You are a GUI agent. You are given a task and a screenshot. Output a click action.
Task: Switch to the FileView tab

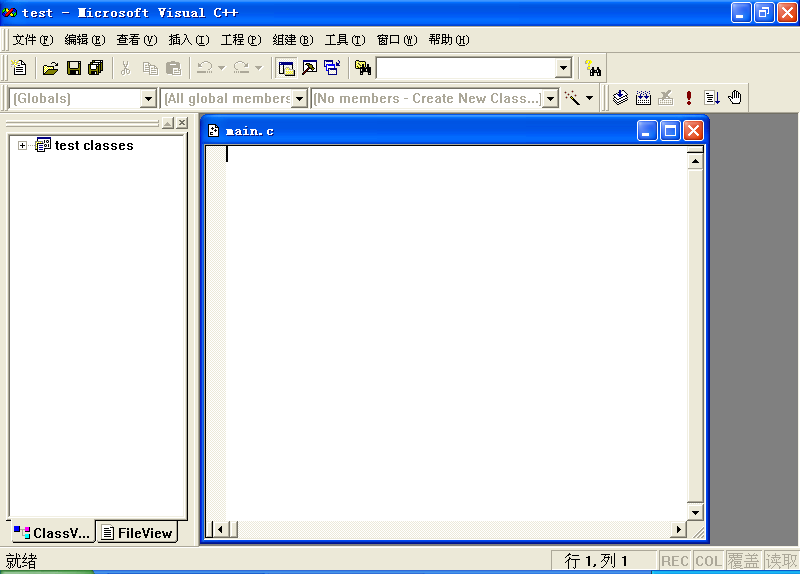[137, 533]
